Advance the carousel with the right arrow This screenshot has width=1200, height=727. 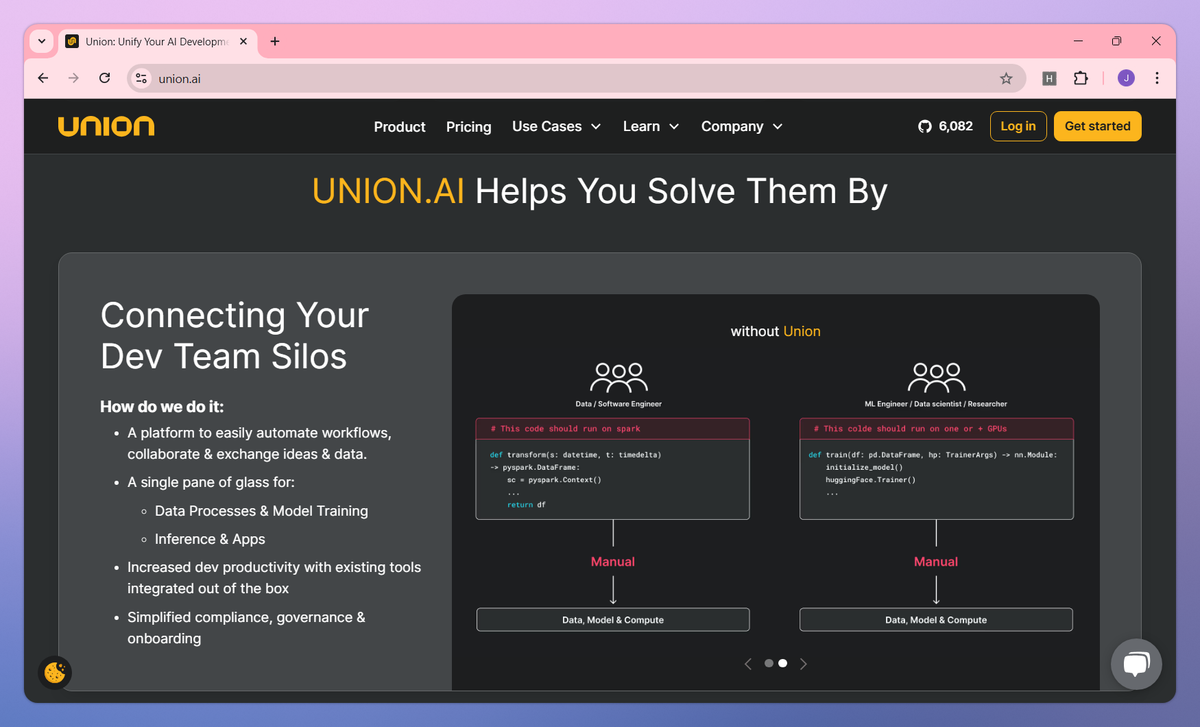(803, 663)
